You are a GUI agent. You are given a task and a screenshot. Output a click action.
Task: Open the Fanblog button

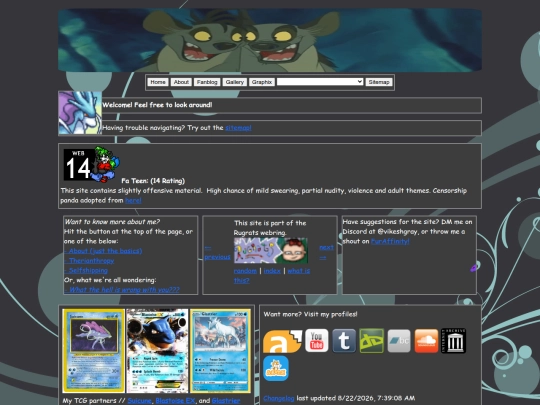pyautogui.click(x=207, y=82)
